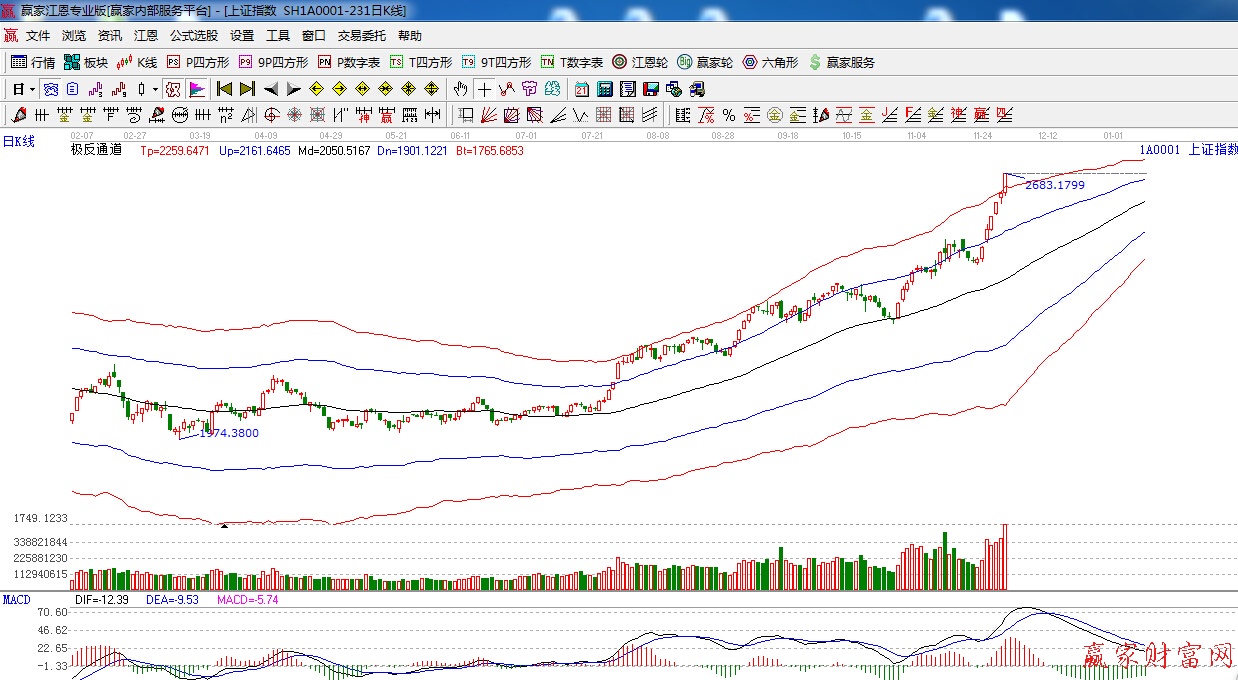Image resolution: width=1238 pixels, height=680 pixels.
Task: Expand the candlestick style dropdown arrow
Action: 155,89
